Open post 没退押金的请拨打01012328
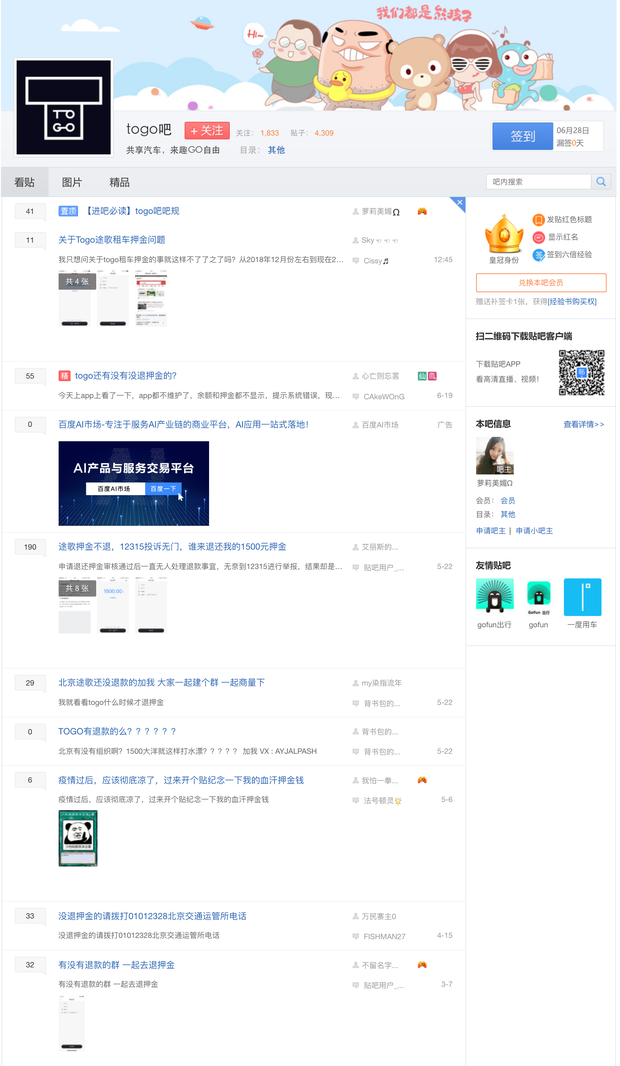Image resolution: width=620 pixels, height=1066 pixels. click(x=152, y=916)
